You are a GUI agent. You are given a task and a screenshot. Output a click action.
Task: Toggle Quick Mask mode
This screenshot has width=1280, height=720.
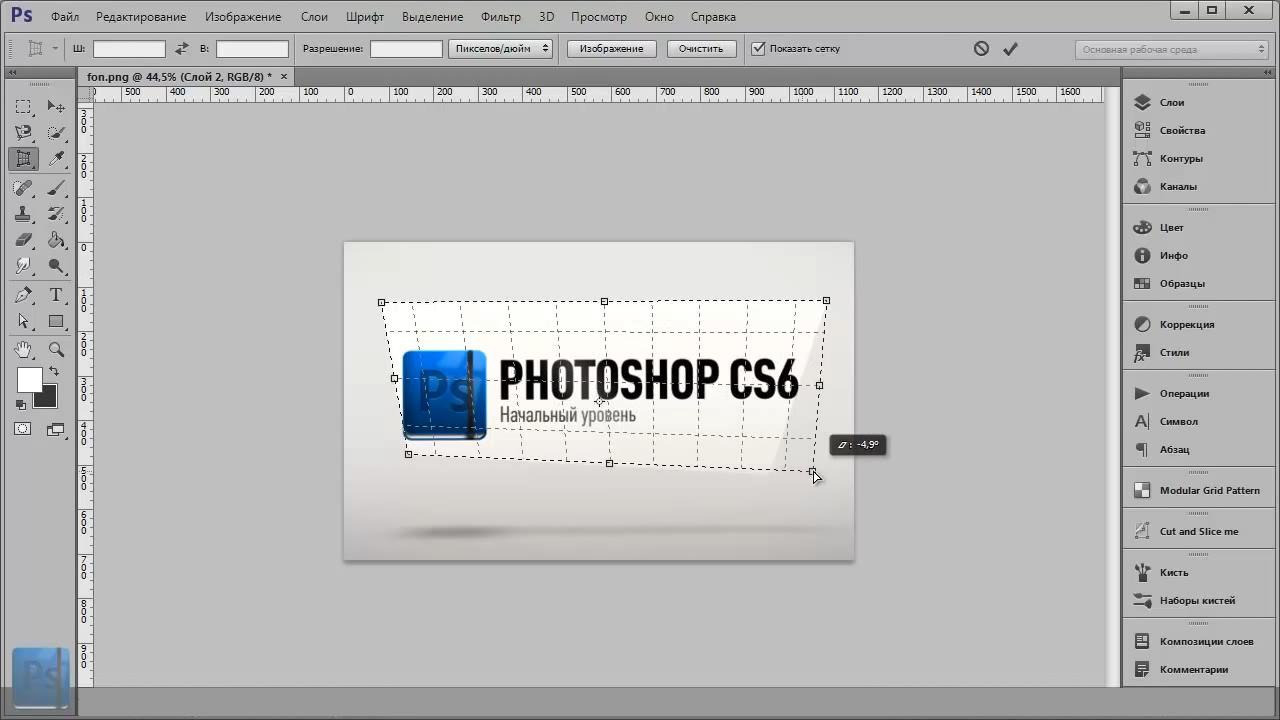coord(23,429)
